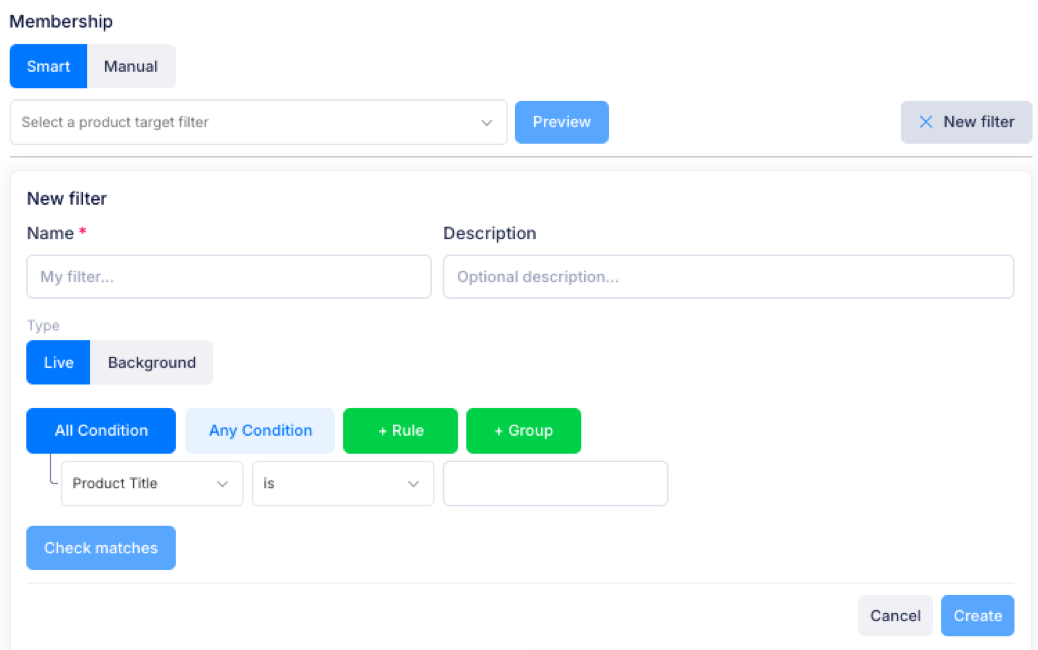The width and height of the screenshot is (1038, 650).
Task: Focus the Optional description field
Action: (728, 277)
